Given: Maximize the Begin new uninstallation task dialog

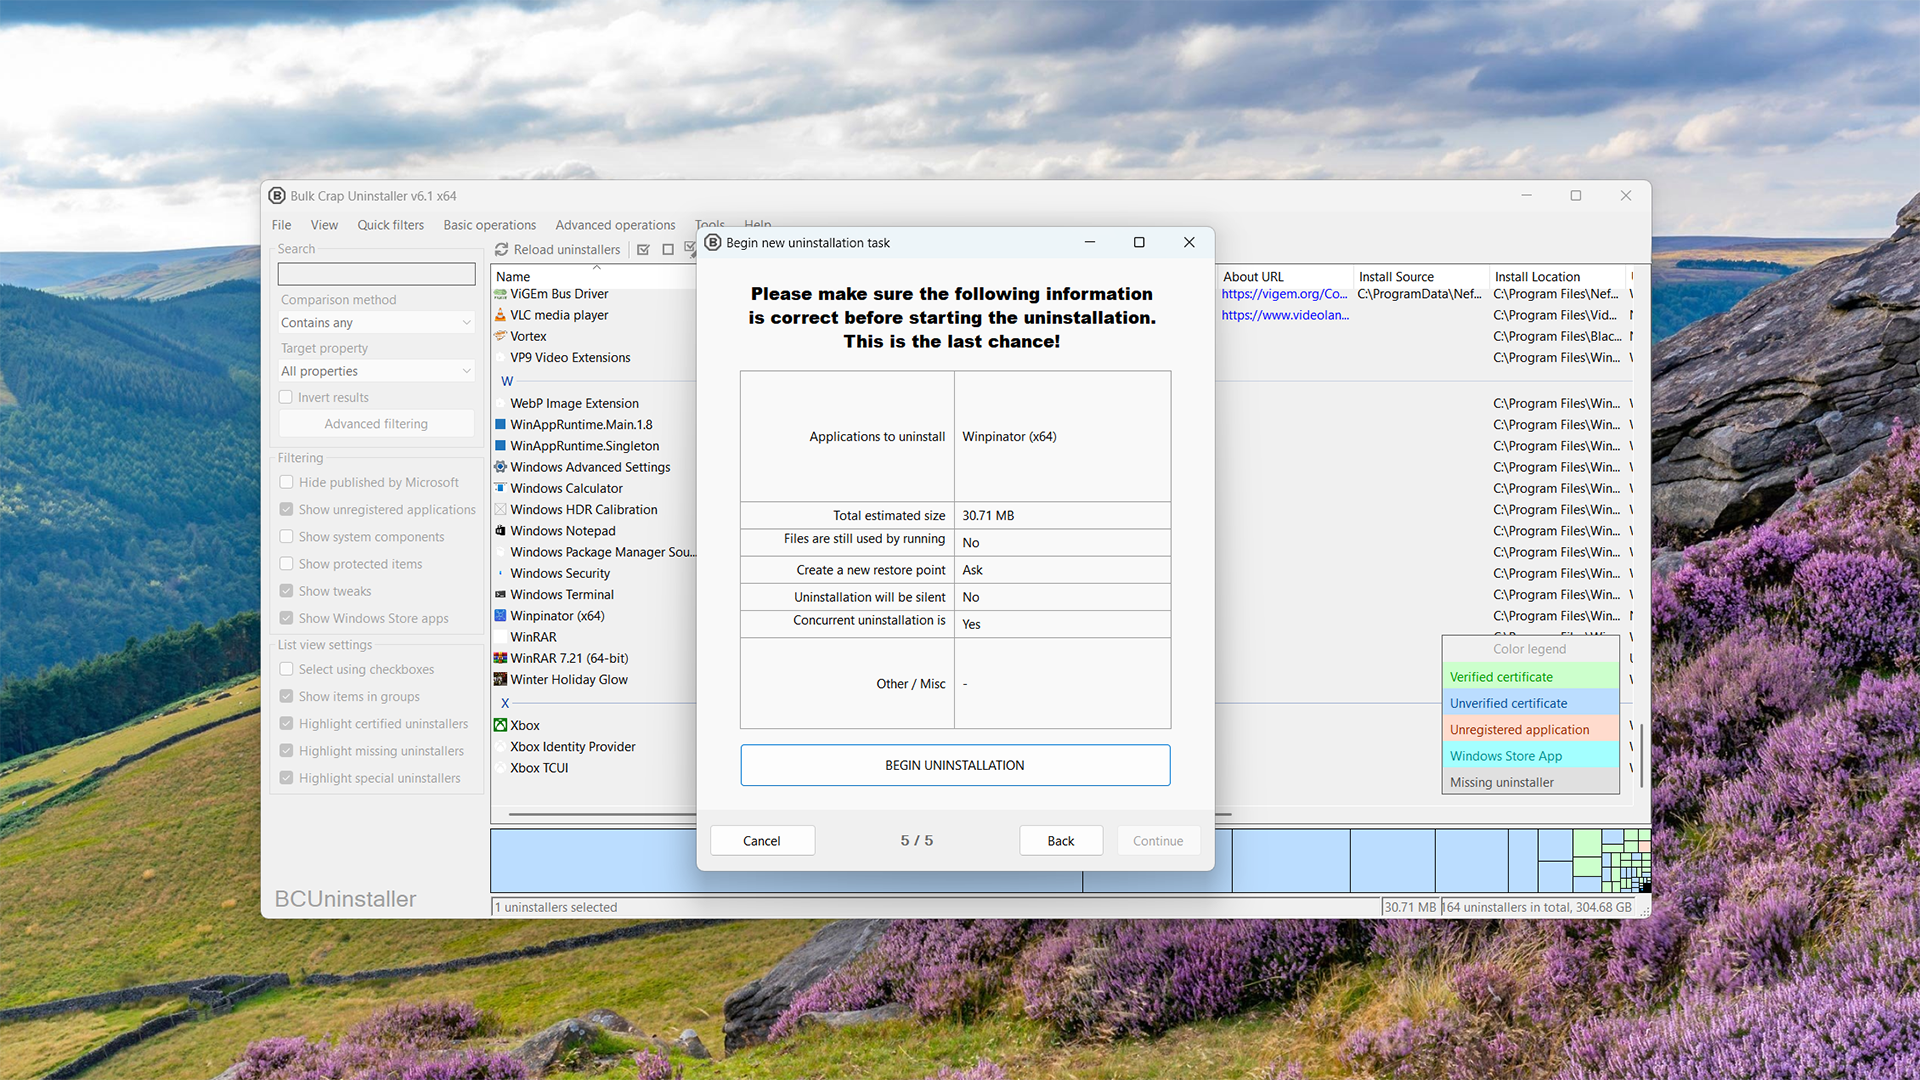Looking at the screenshot, I should (1139, 243).
